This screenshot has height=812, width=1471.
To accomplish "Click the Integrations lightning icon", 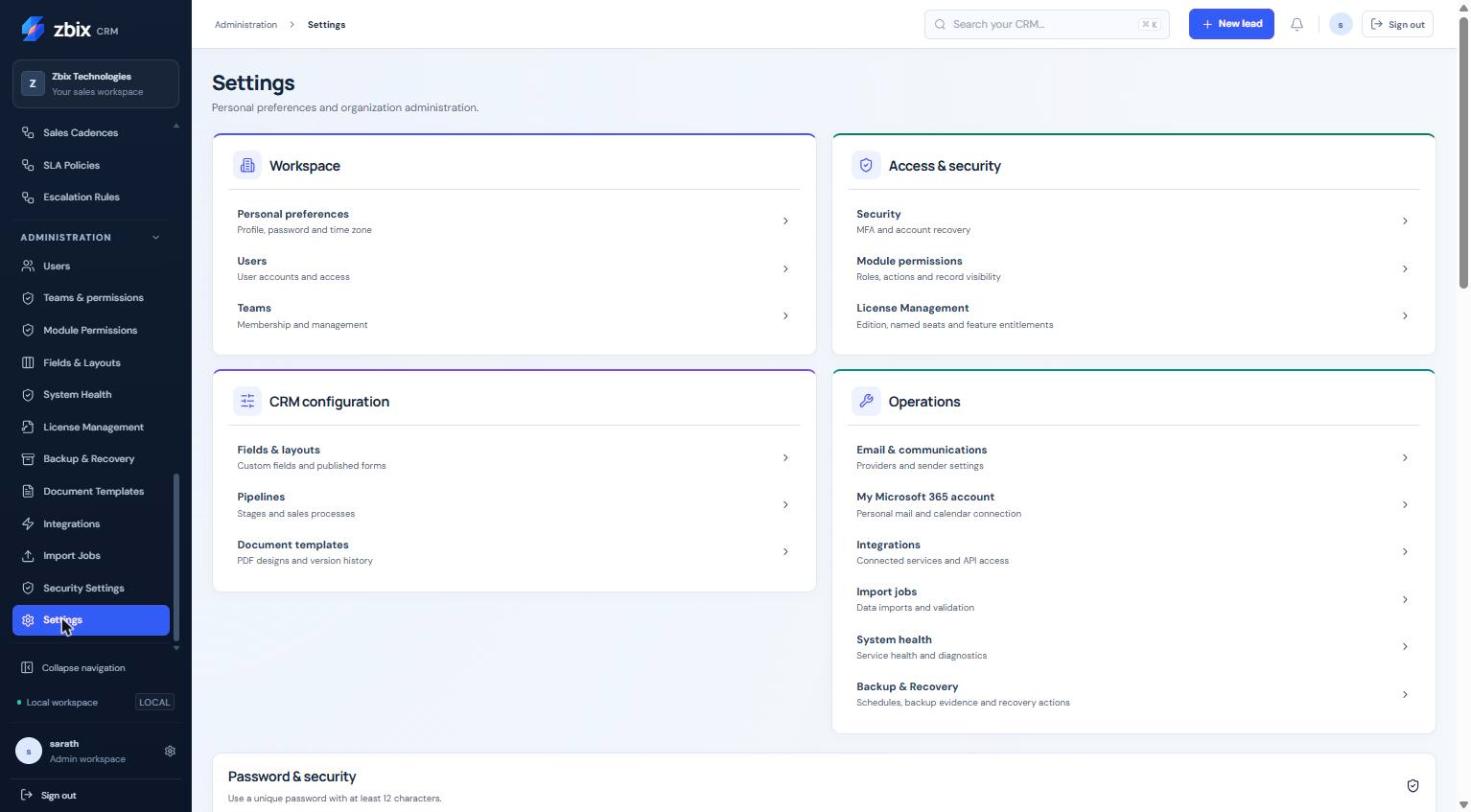I will [28, 524].
